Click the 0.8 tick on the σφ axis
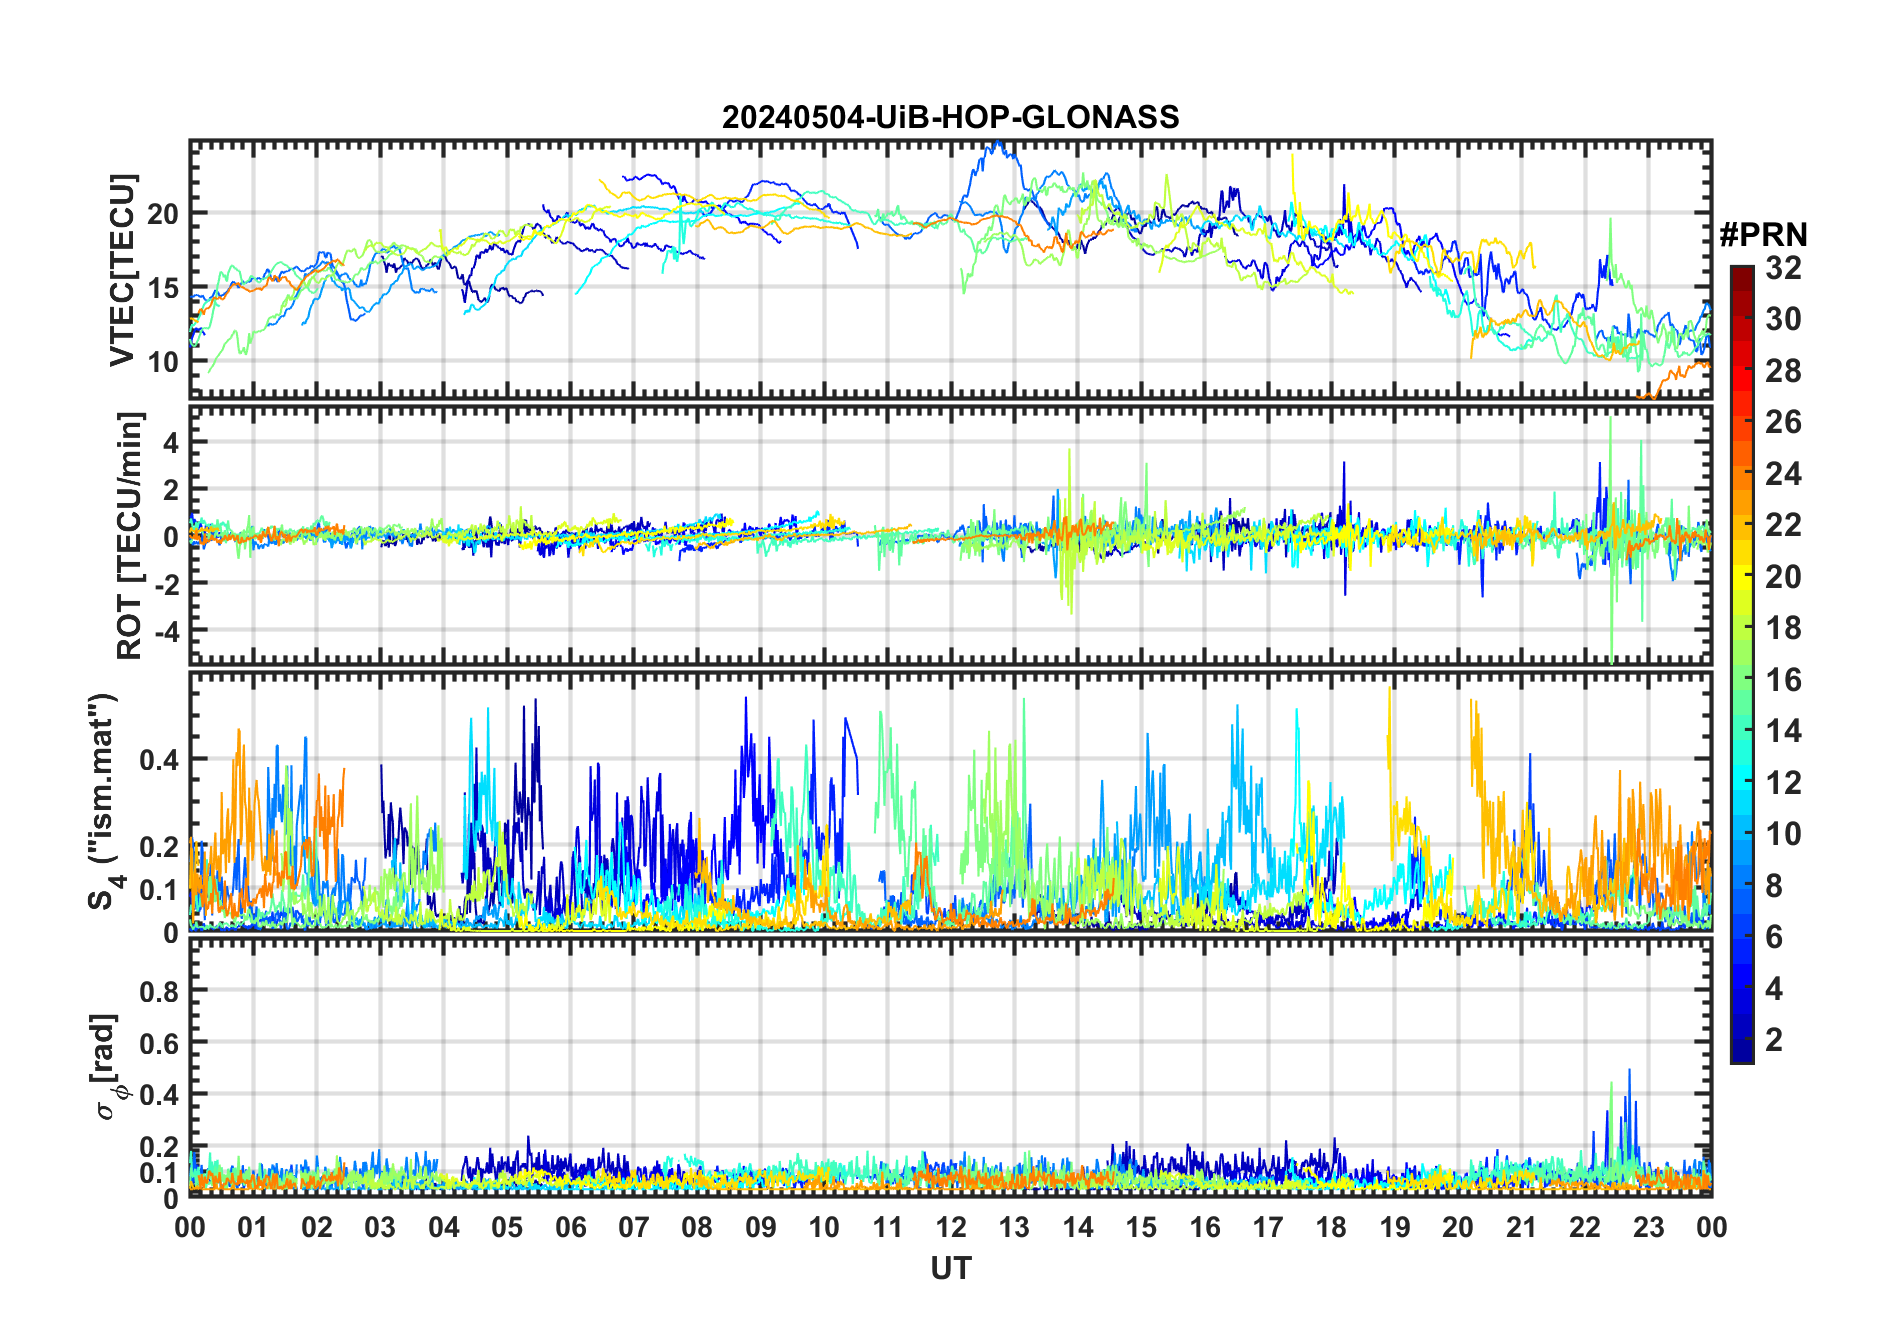This screenshot has height=1330, width=1902. (x=158, y=992)
